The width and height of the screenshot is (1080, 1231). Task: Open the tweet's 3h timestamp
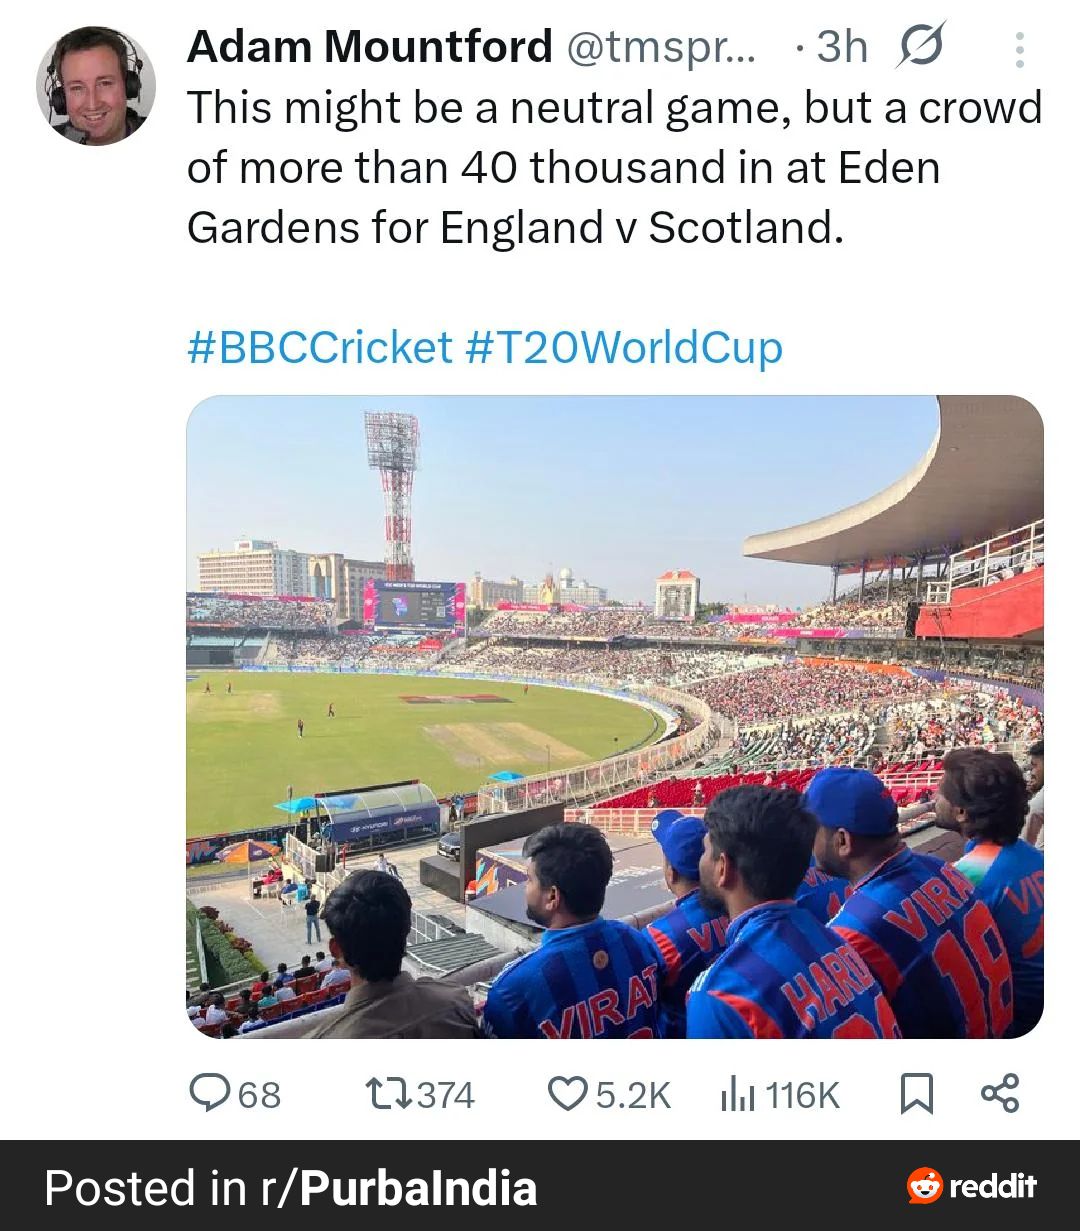(x=841, y=46)
